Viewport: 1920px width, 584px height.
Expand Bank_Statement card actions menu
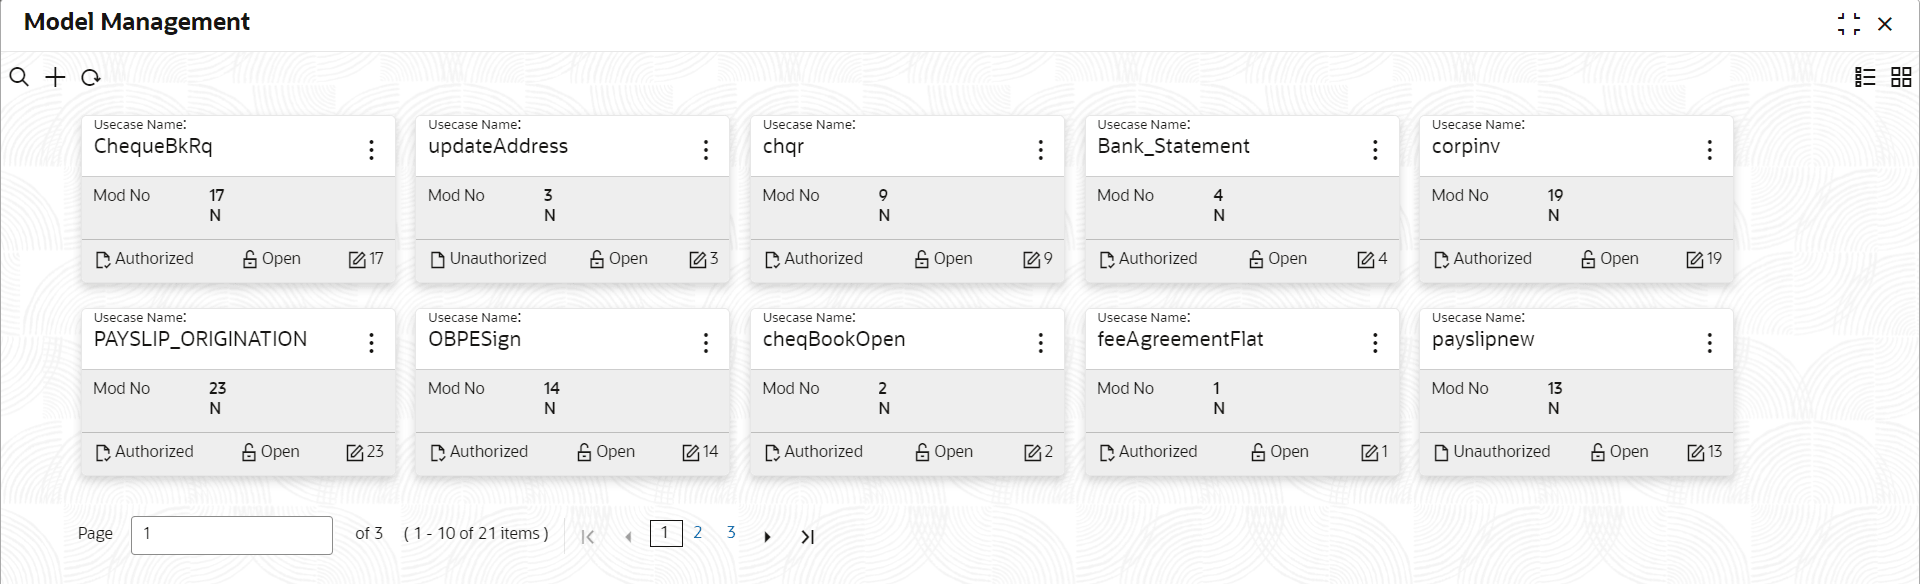point(1375,150)
